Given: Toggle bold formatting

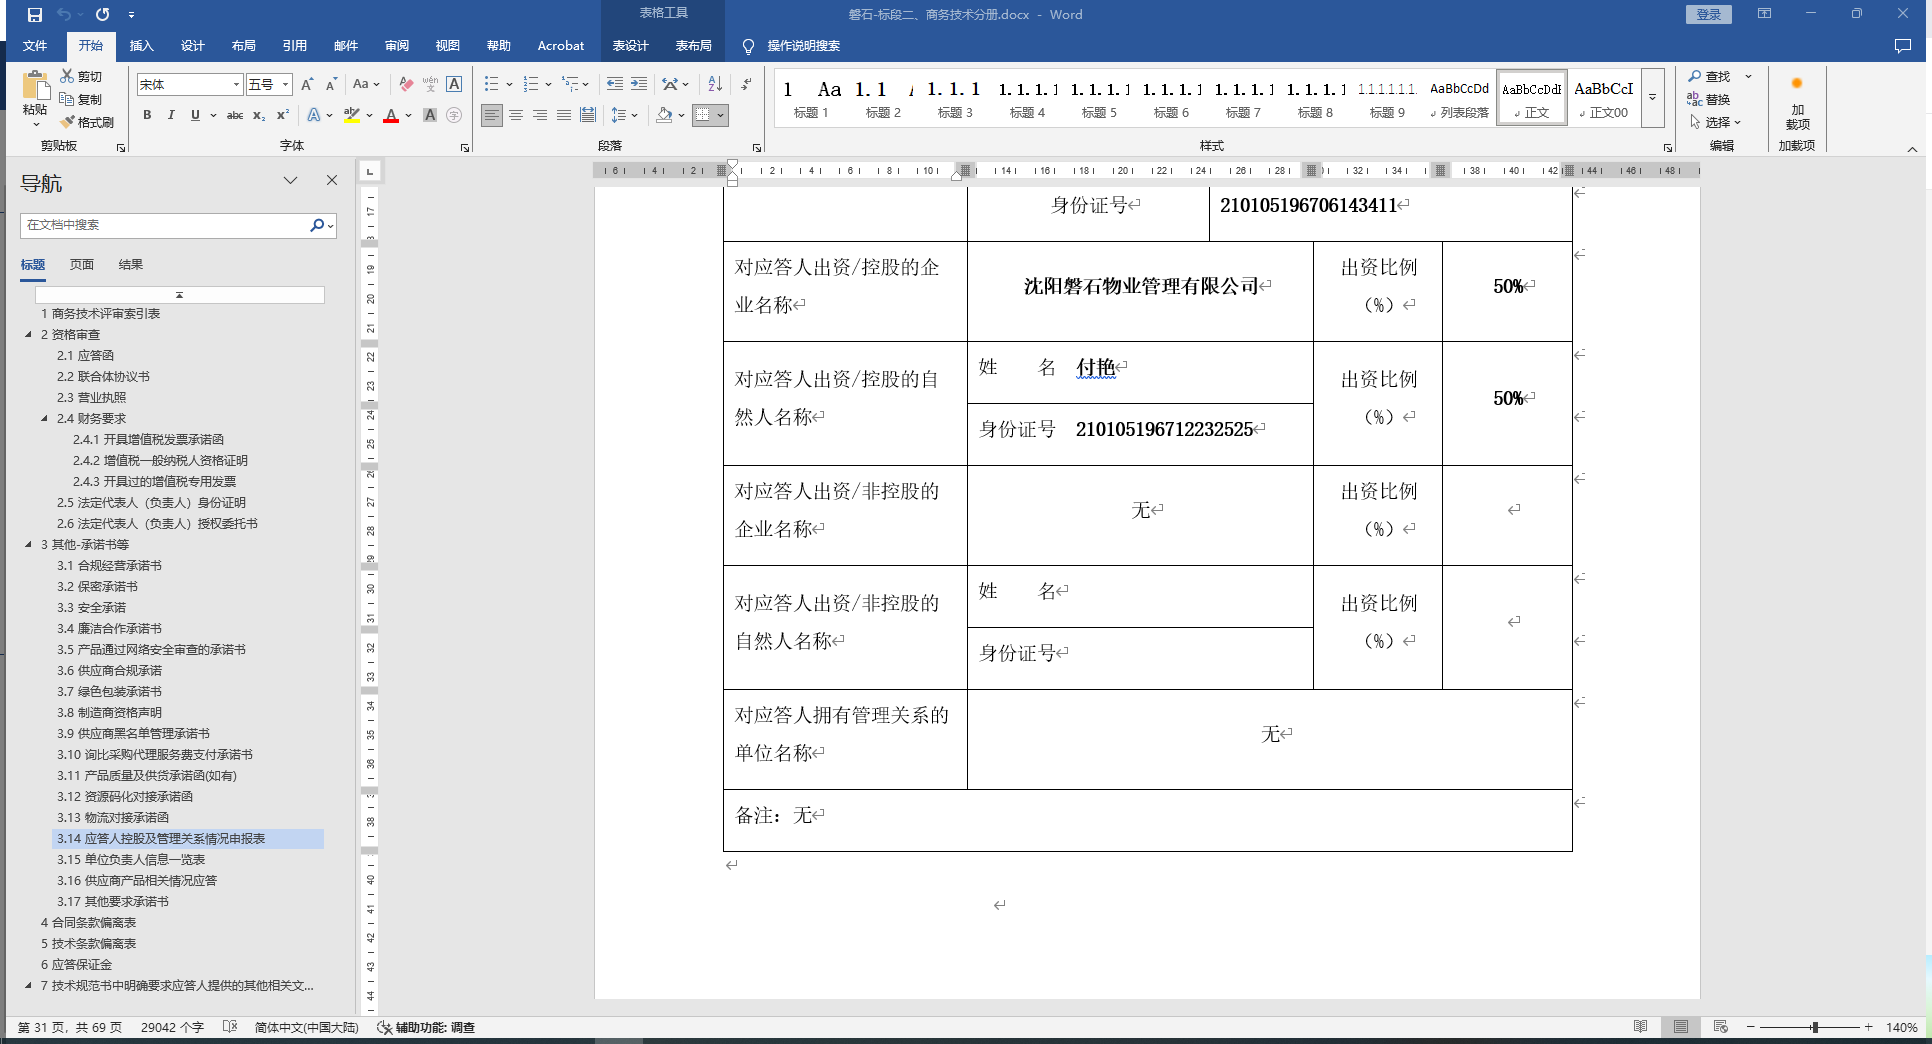Looking at the screenshot, I should click(x=147, y=115).
